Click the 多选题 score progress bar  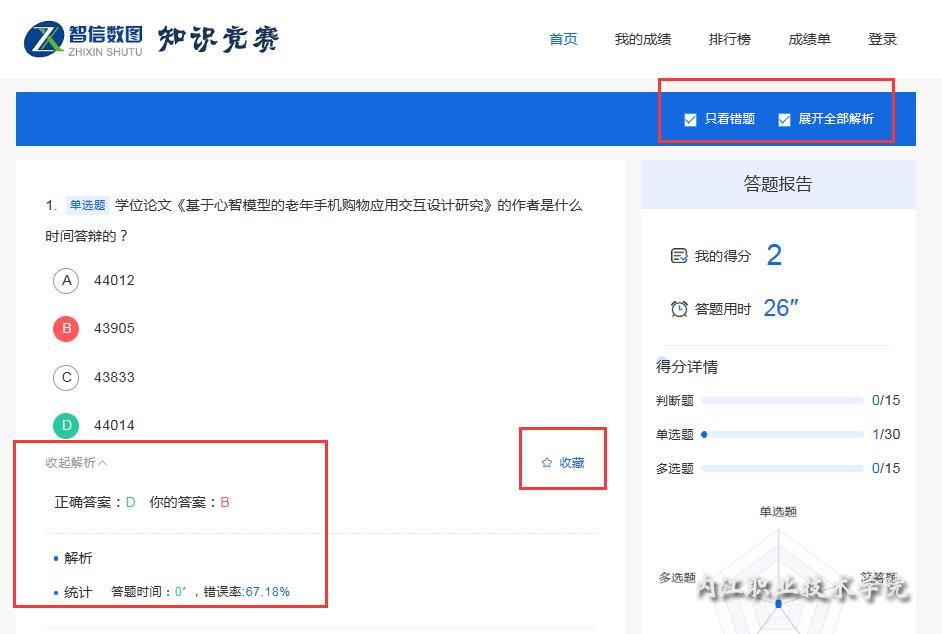point(782,468)
